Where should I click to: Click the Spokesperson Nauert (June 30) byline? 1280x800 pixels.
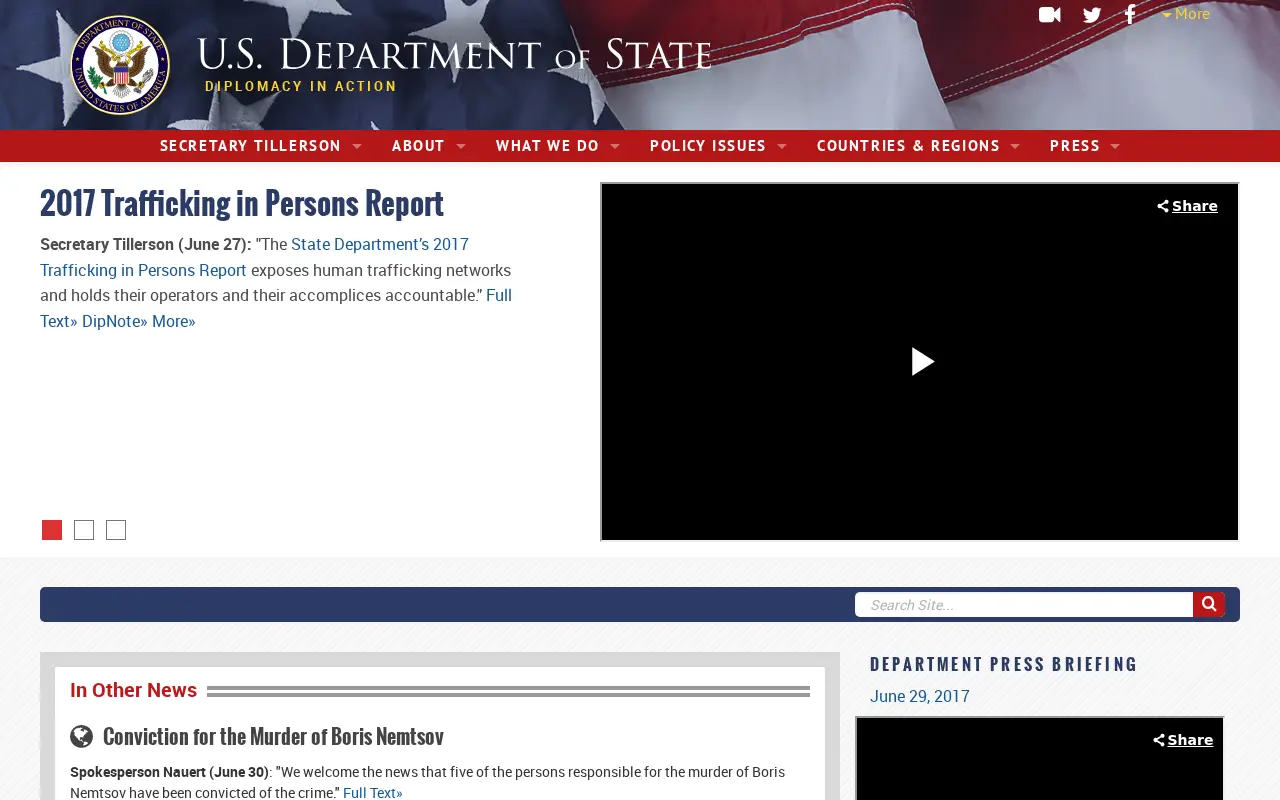169,772
